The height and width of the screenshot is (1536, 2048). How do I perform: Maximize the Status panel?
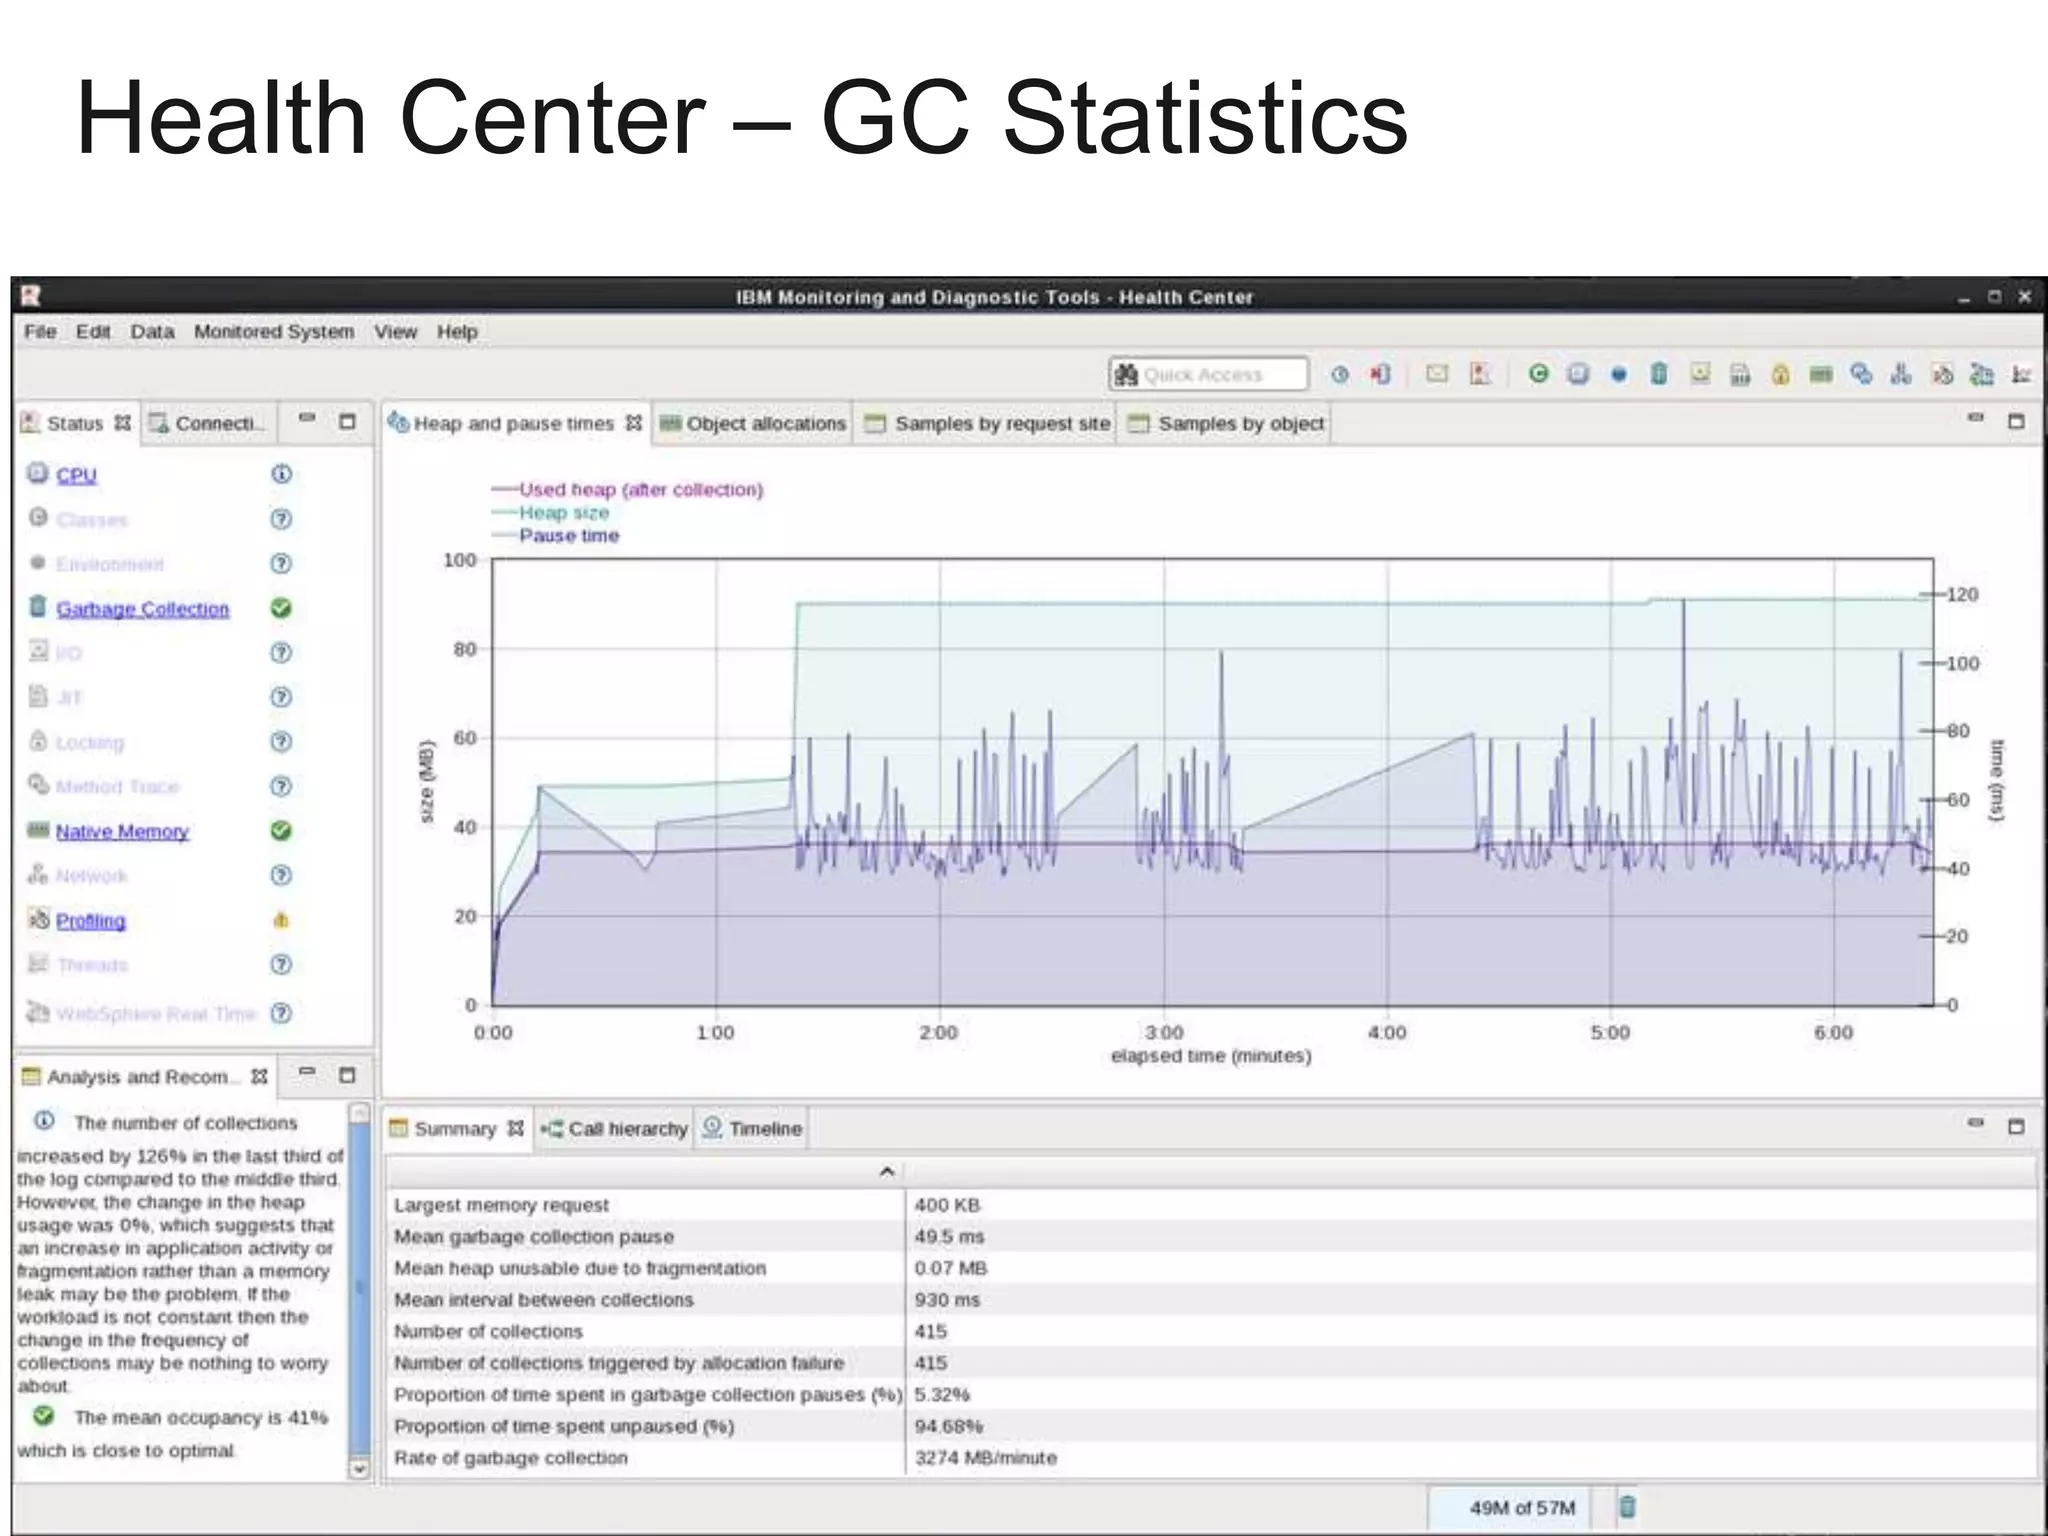tap(347, 421)
